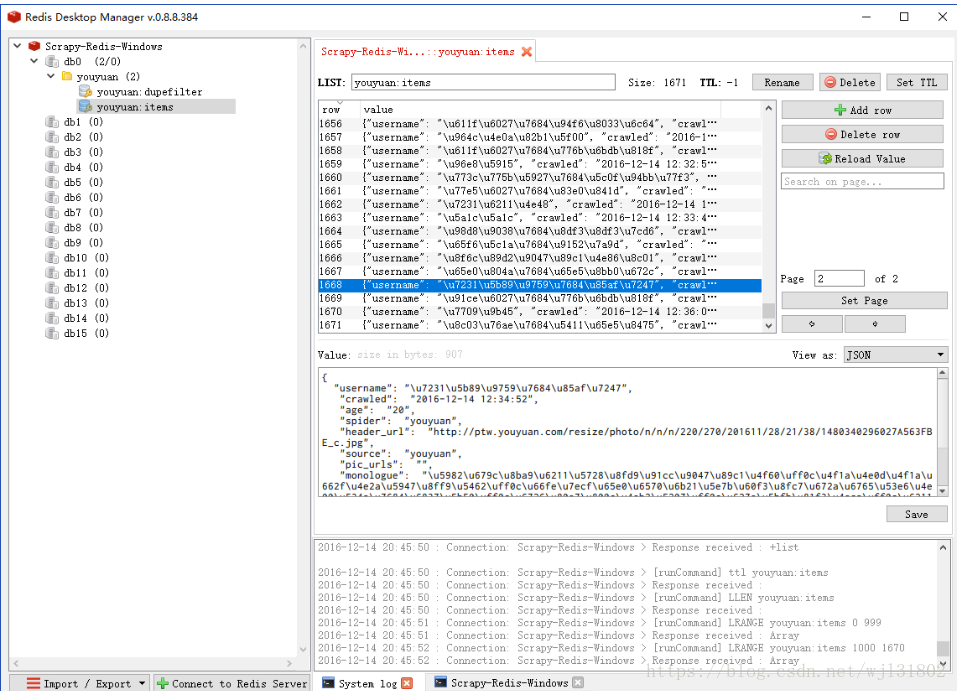Click the youyuan:items list key icon
This screenshot has width=957, height=691.
[85, 107]
